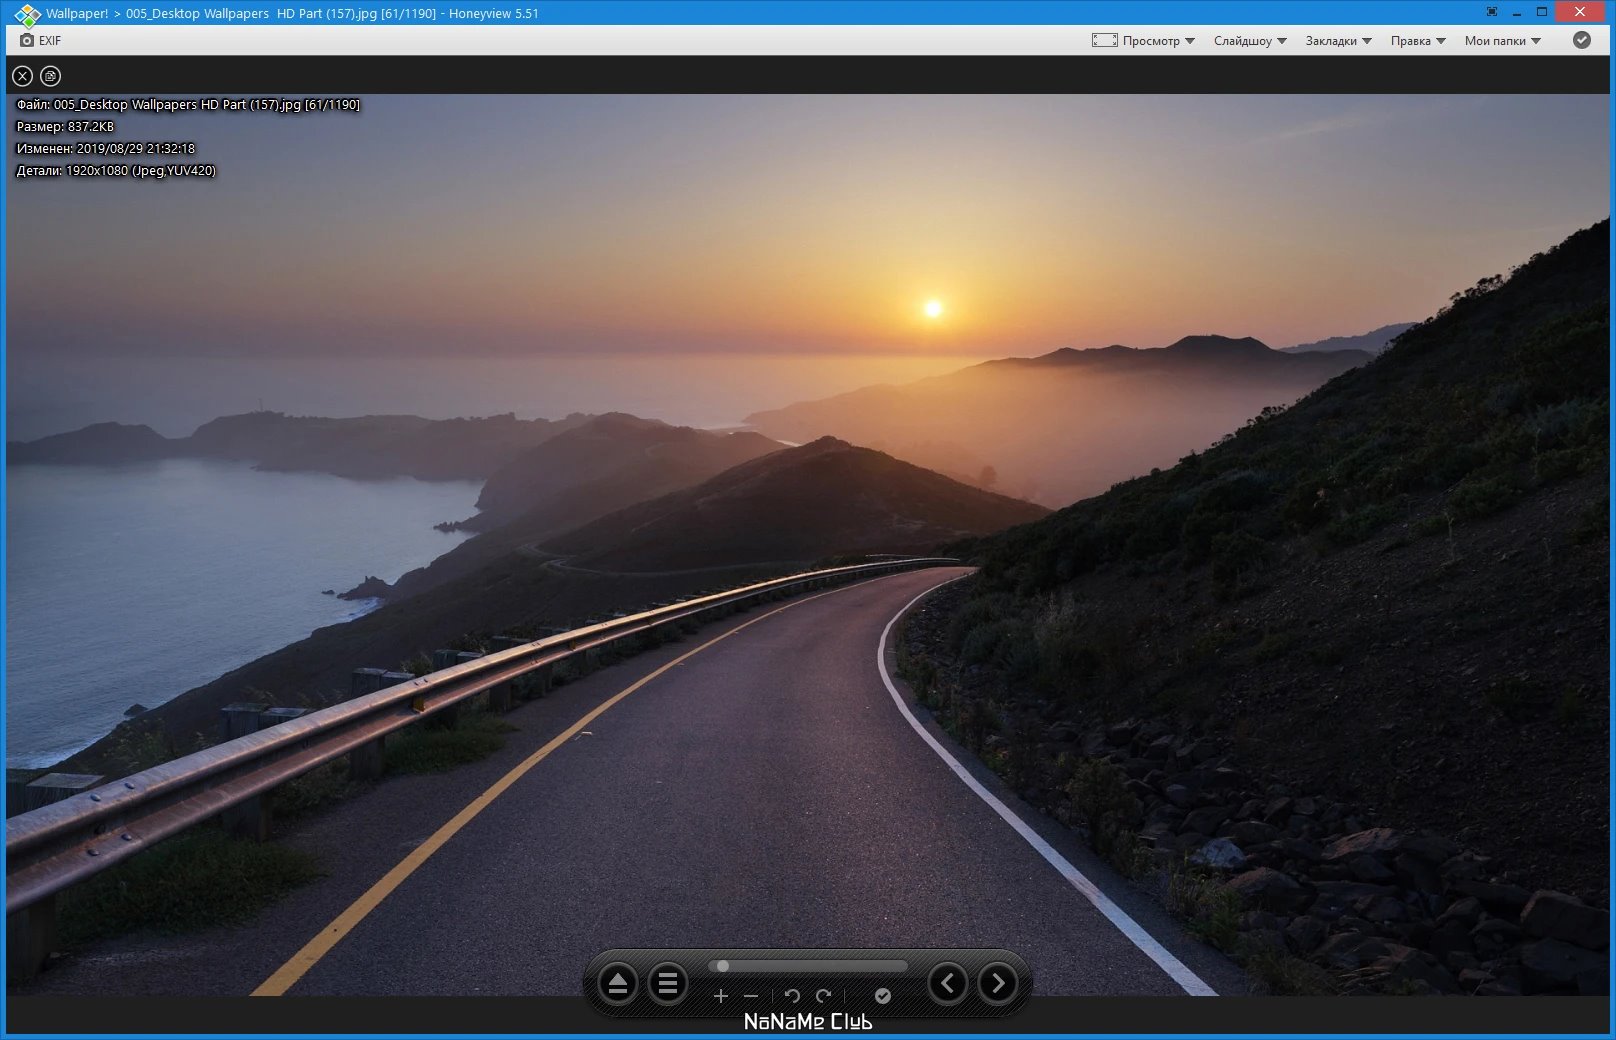Rotate image clockwise
The image size is (1616, 1040).
click(x=824, y=996)
